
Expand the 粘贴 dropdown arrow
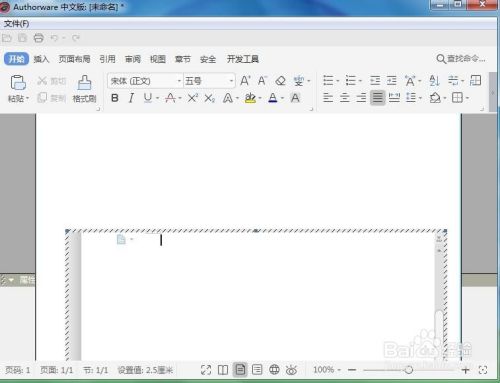tap(28, 99)
